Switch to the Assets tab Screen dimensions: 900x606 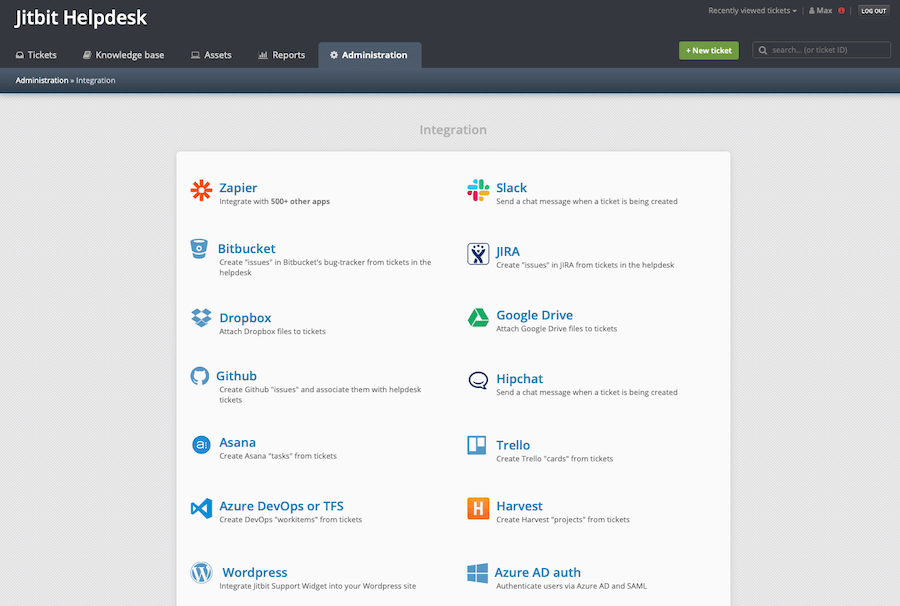(211, 55)
